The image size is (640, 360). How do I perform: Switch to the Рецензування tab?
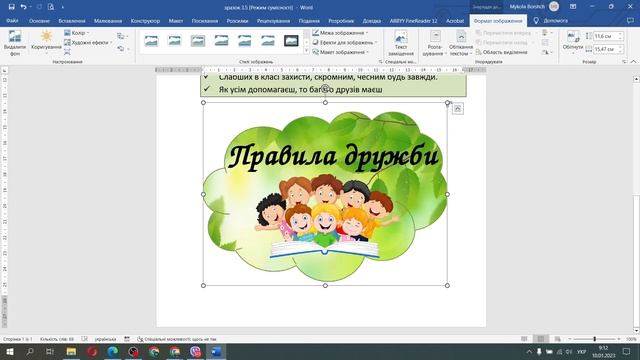click(x=273, y=20)
